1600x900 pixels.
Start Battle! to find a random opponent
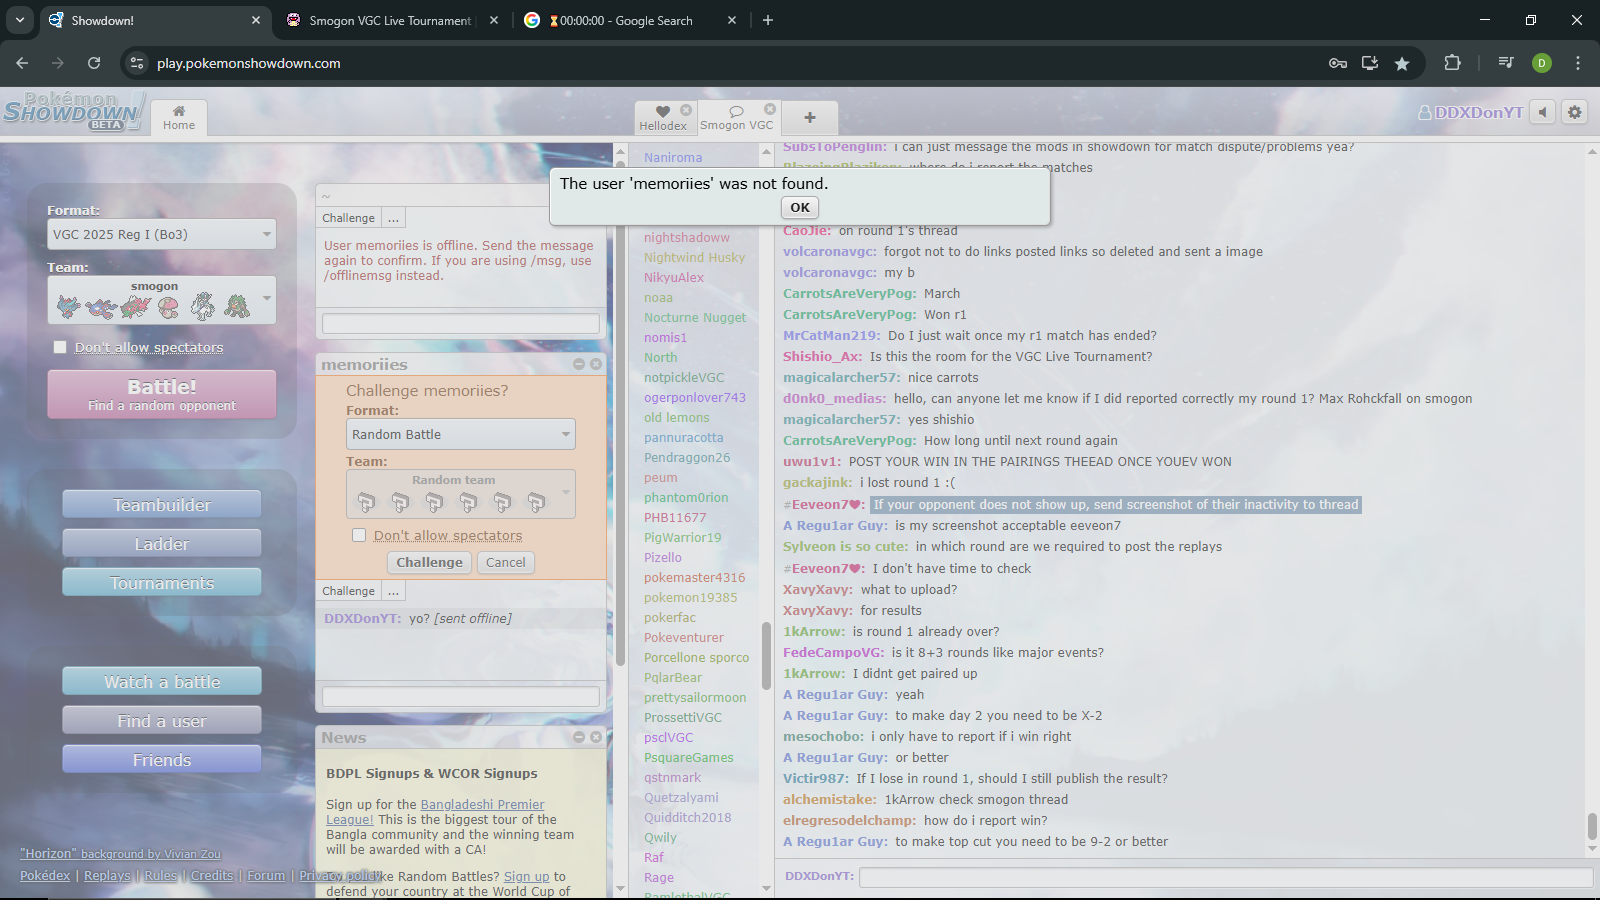coord(162,394)
